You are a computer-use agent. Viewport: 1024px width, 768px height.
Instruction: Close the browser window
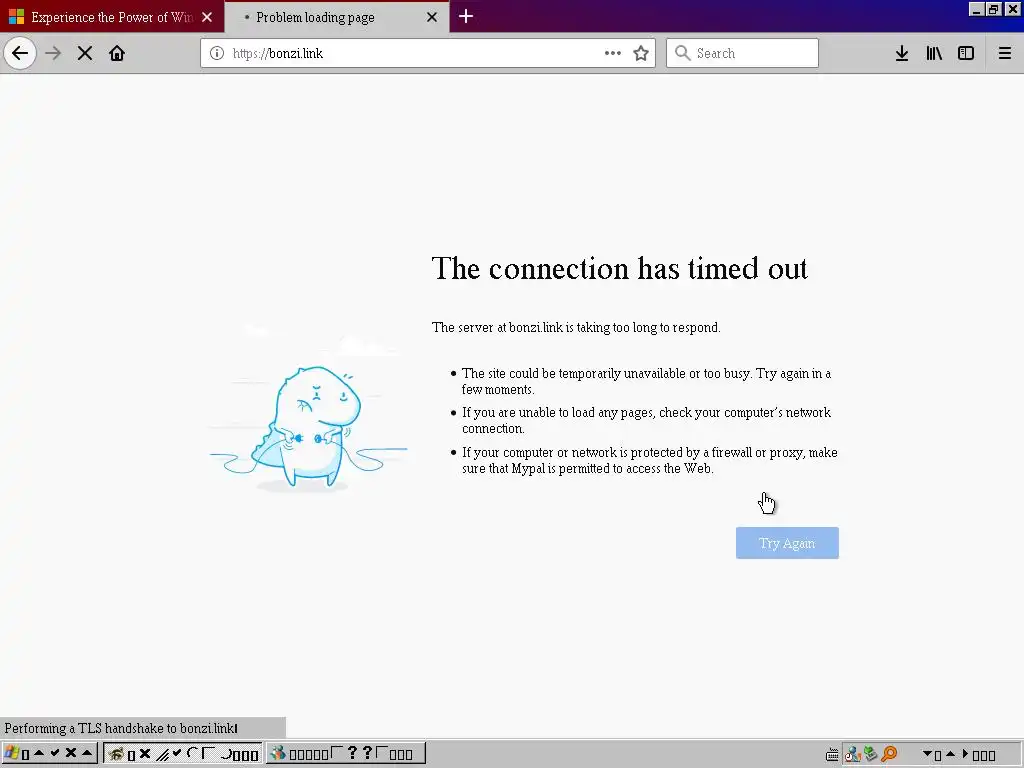coord(1012,9)
